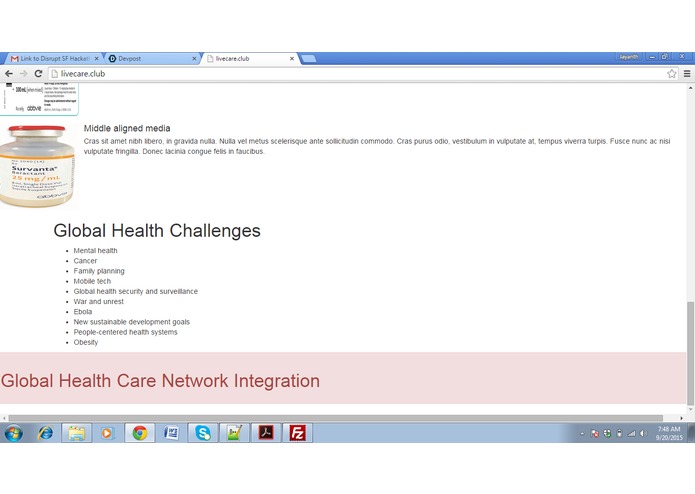Open Windows Media Player from taskbar
695x494 pixels.
[x=107, y=433]
